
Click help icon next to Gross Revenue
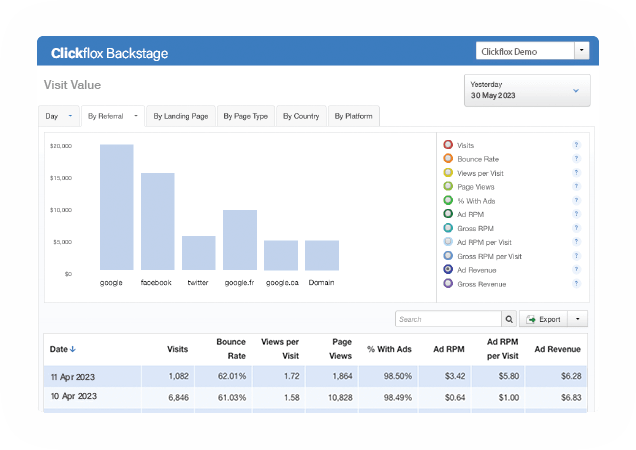pyautogui.click(x=576, y=284)
